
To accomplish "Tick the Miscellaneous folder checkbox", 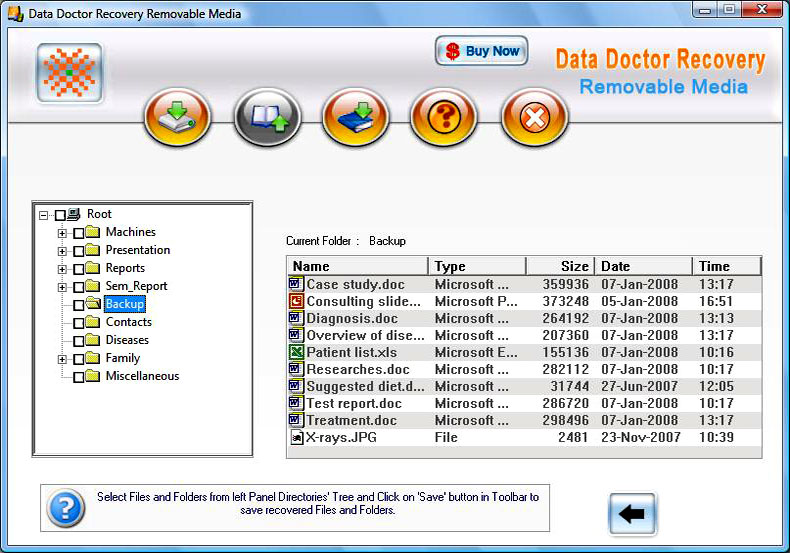I will click(x=79, y=377).
